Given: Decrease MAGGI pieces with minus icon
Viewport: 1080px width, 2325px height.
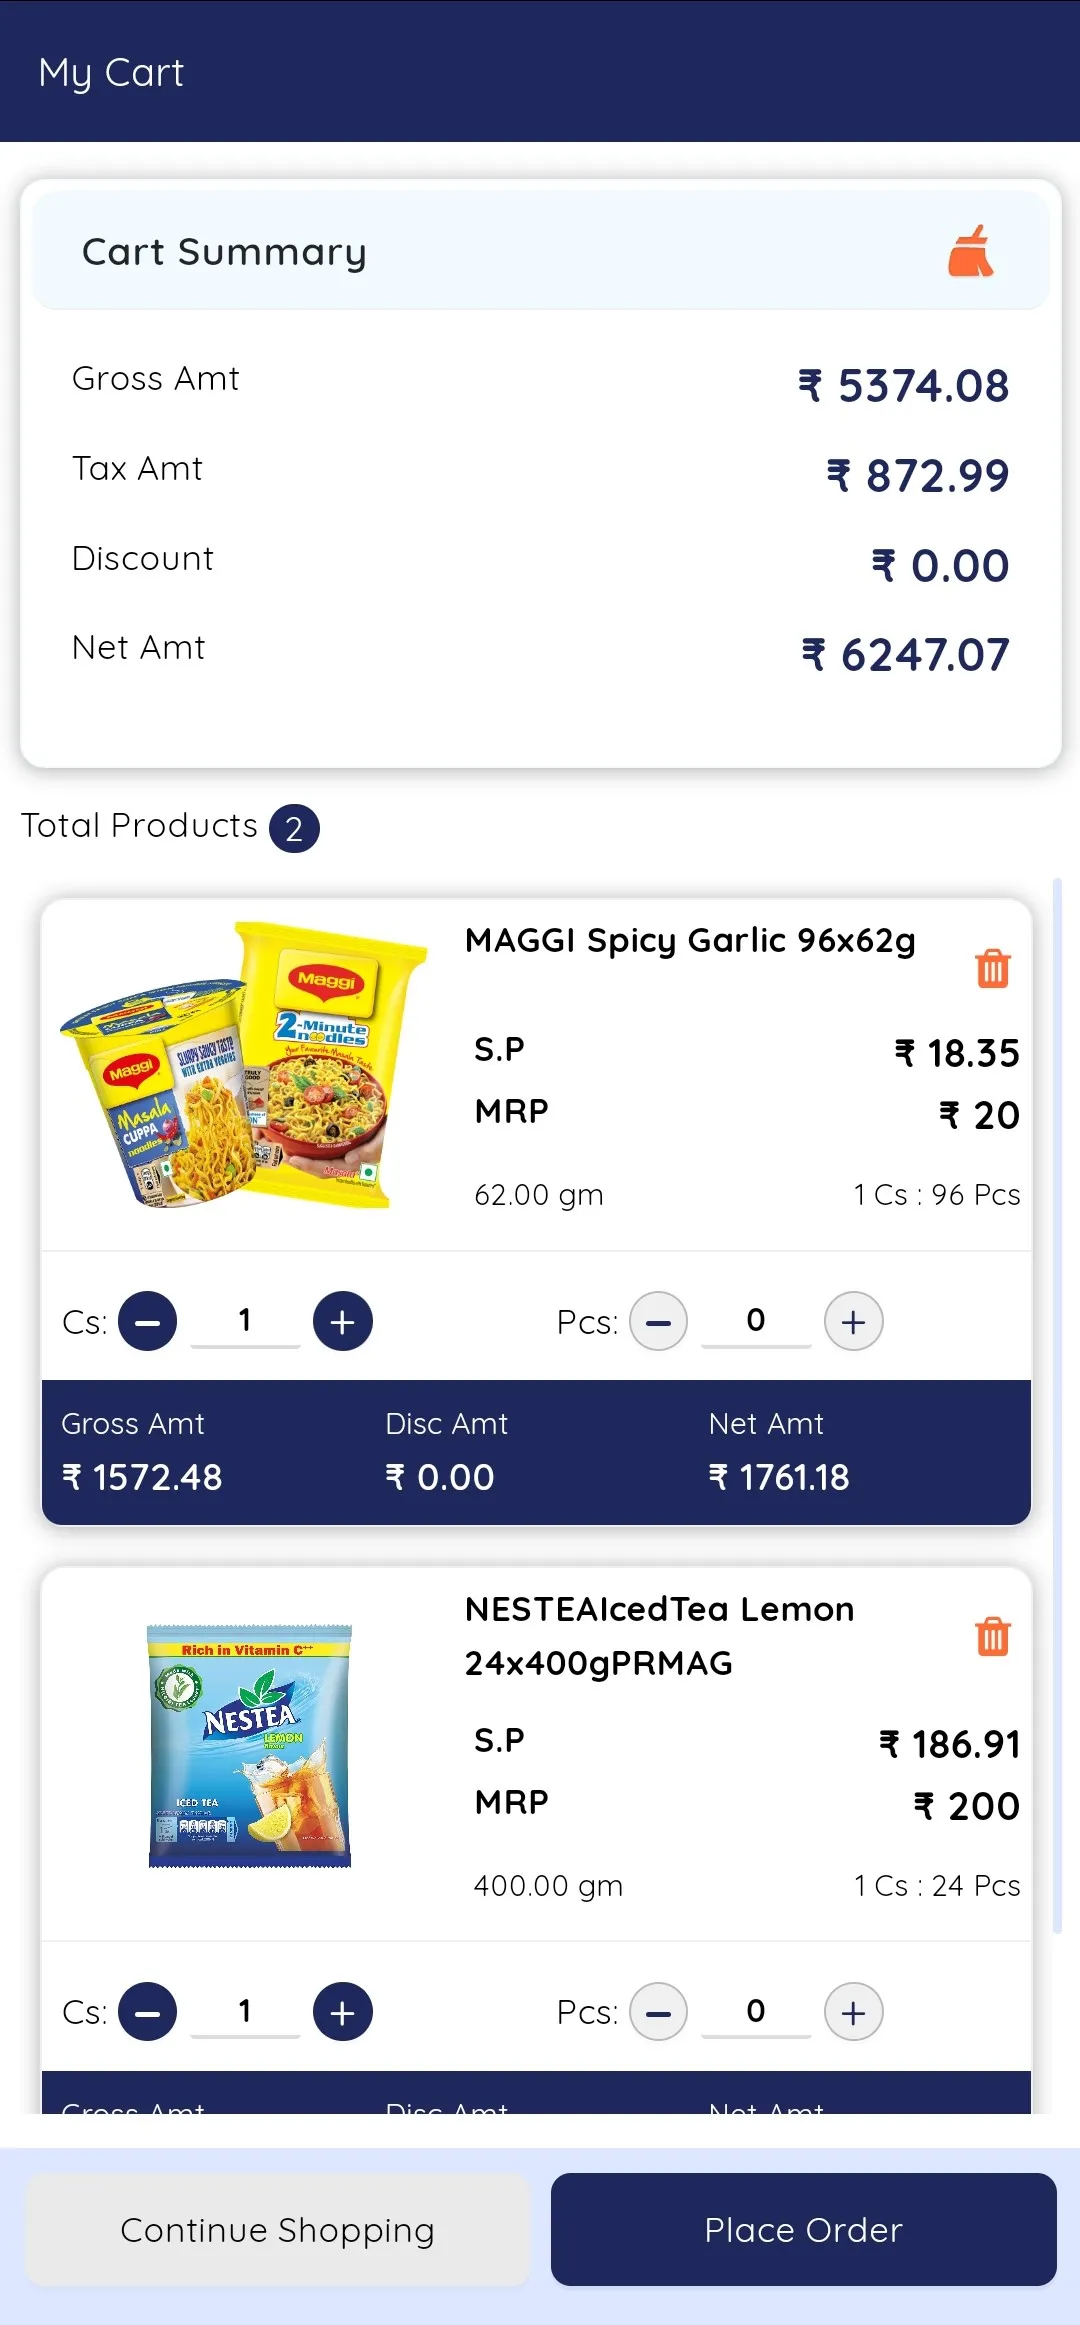Looking at the screenshot, I should pyautogui.click(x=659, y=1321).
